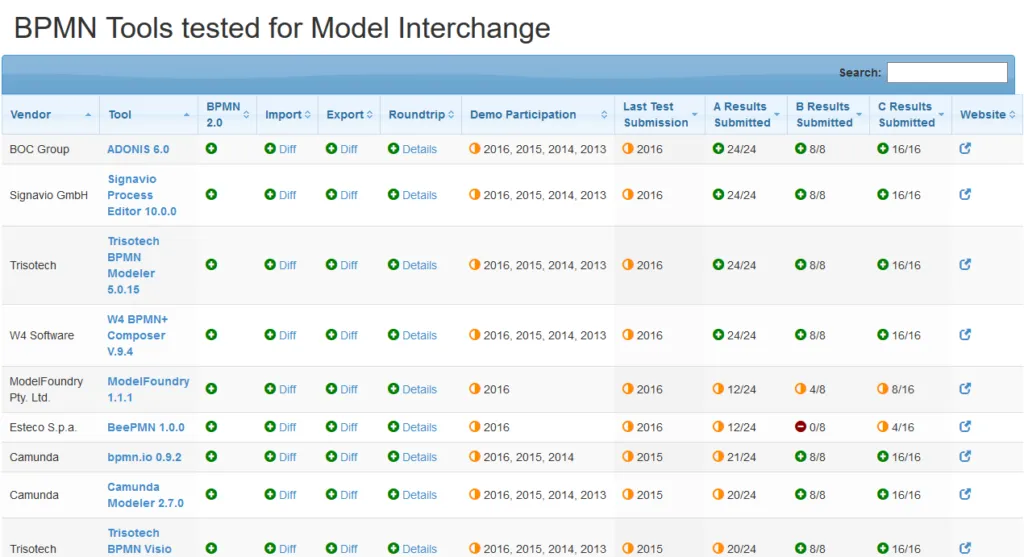1024x557 pixels.
Task: Open ModelFoundry 1.1.1 tool link
Action: [148, 389]
